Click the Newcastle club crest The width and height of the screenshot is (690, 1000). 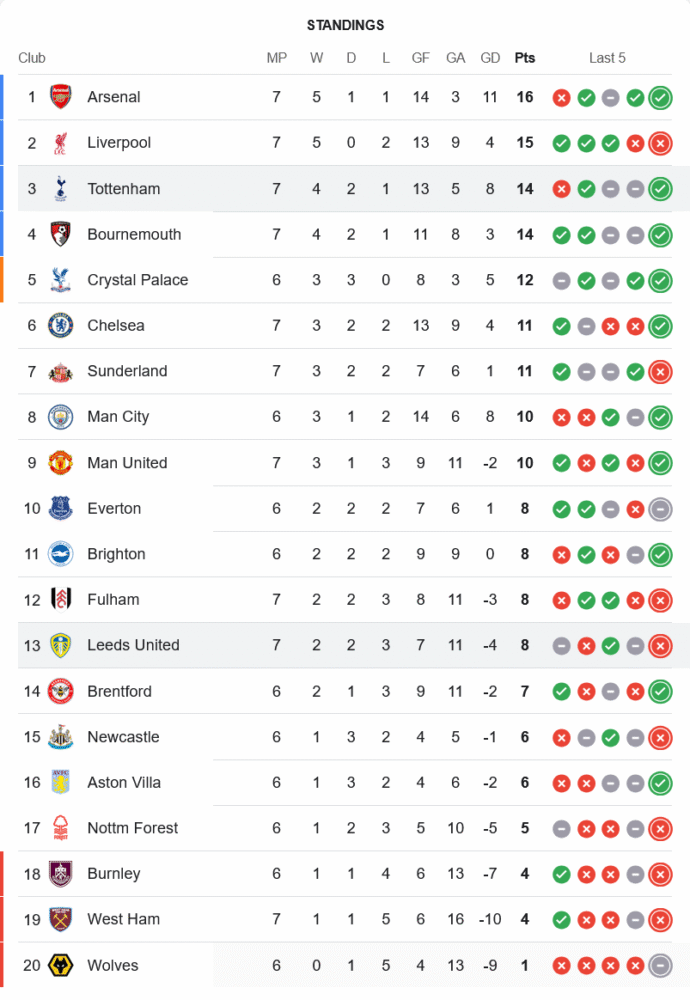61,737
